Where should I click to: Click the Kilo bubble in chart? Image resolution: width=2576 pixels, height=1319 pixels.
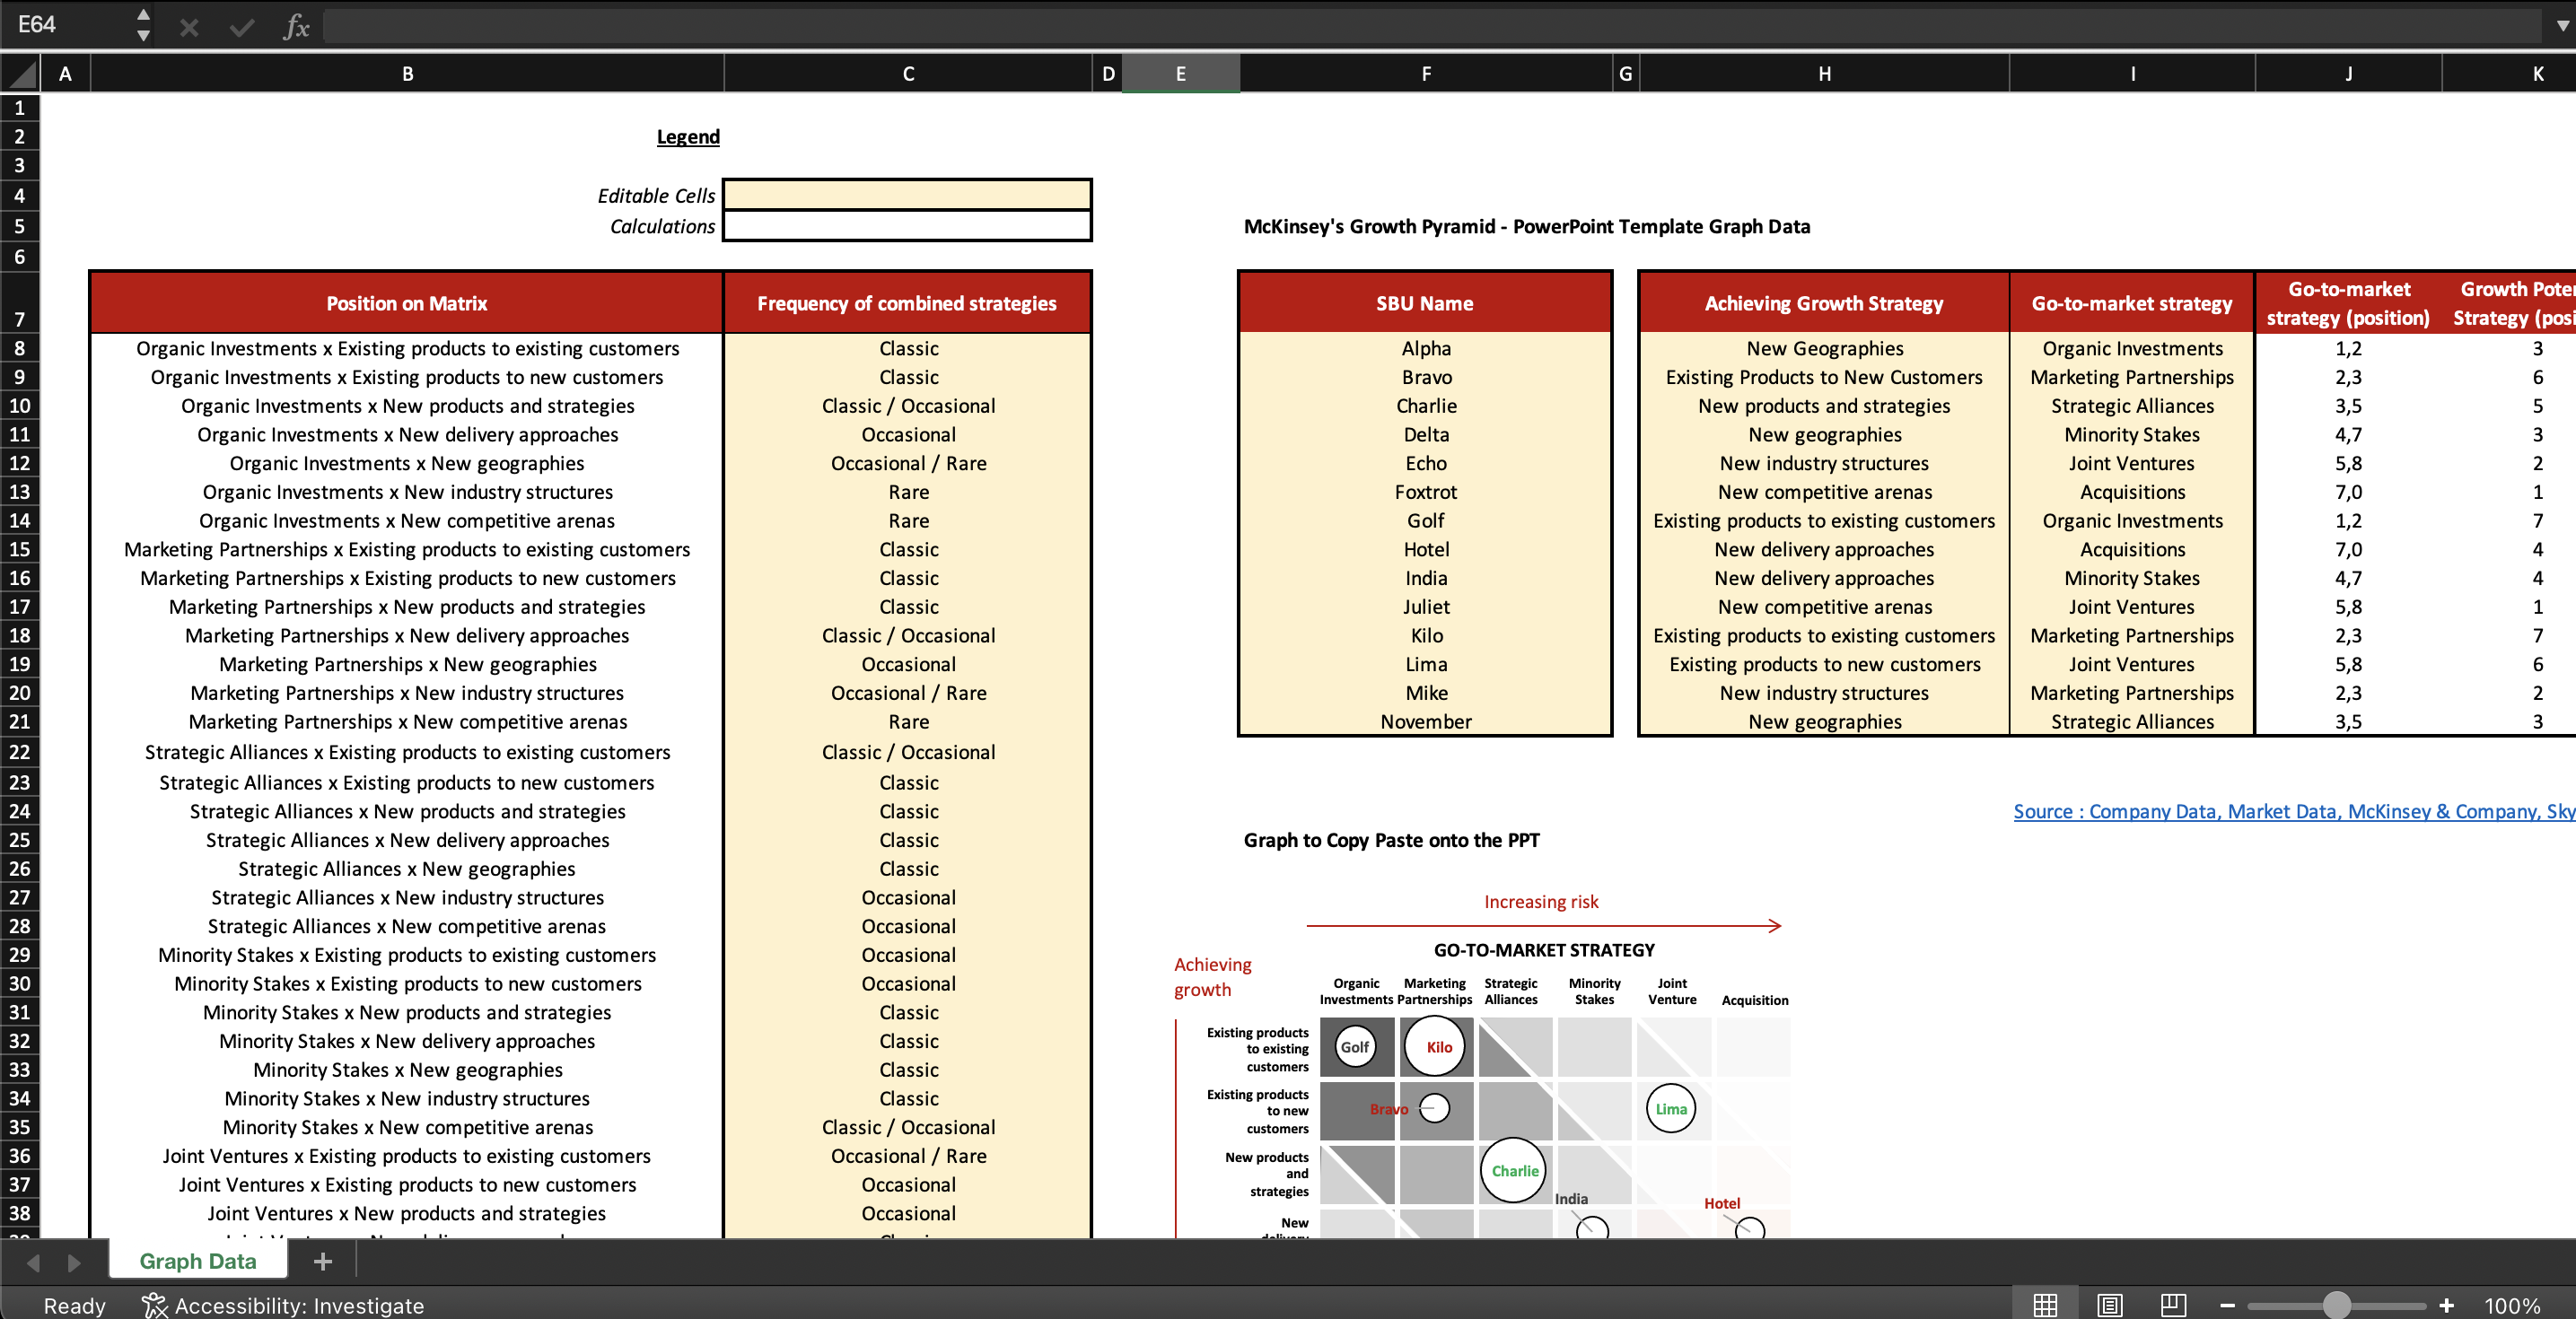pyautogui.click(x=1435, y=1047)
